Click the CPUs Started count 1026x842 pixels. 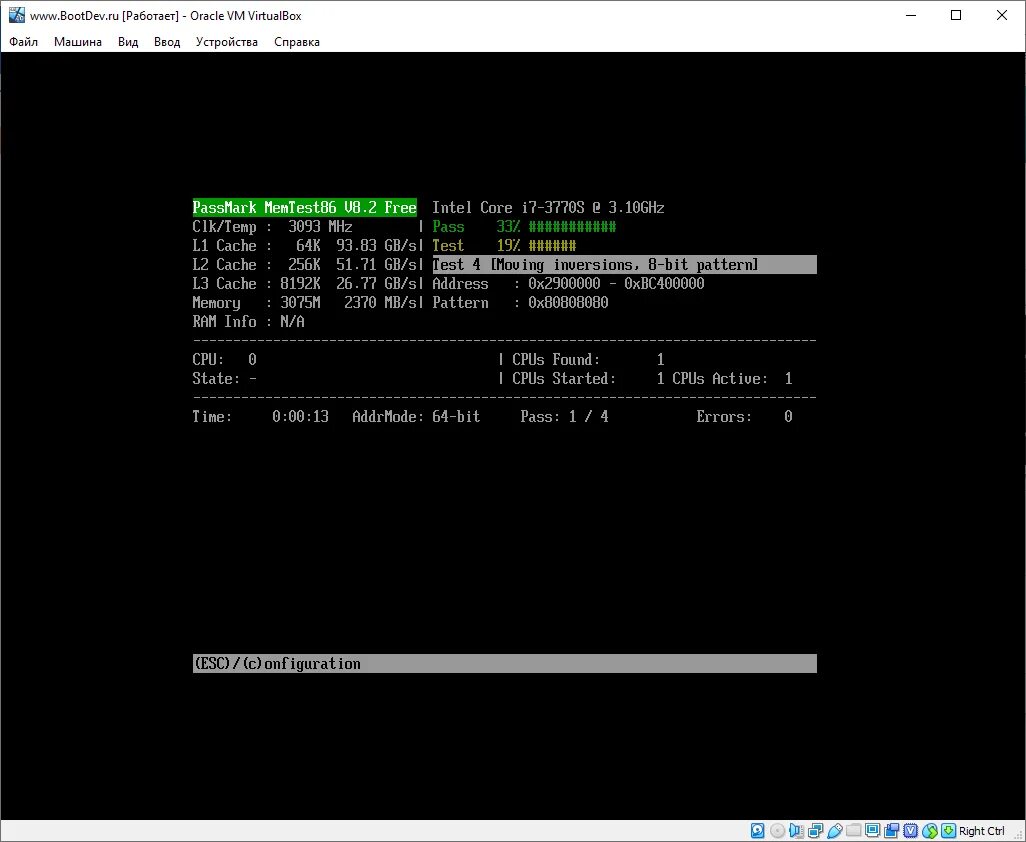pyautogui.click(x=660, y=378)
